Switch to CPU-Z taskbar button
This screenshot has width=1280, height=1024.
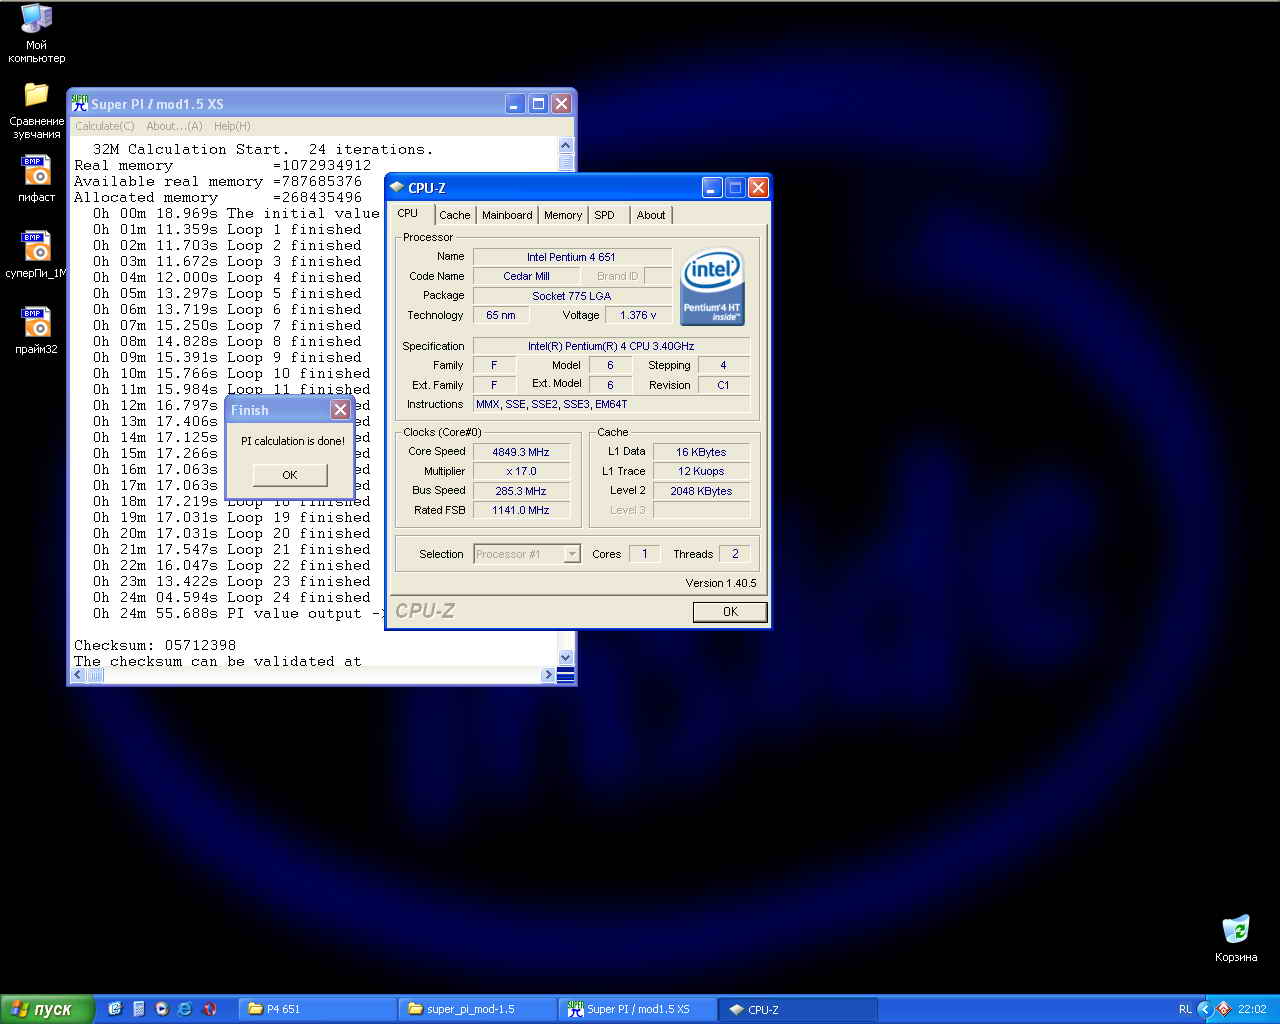tap(797, 1009)
